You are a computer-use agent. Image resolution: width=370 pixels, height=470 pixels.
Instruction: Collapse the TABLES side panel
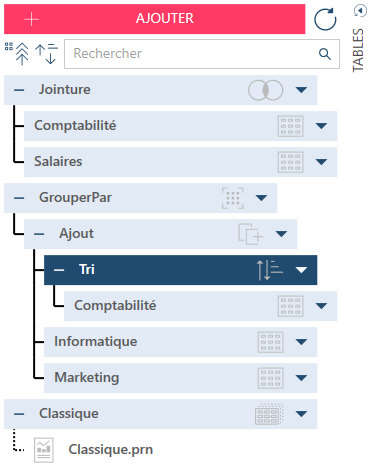click(x=360, y=11)
